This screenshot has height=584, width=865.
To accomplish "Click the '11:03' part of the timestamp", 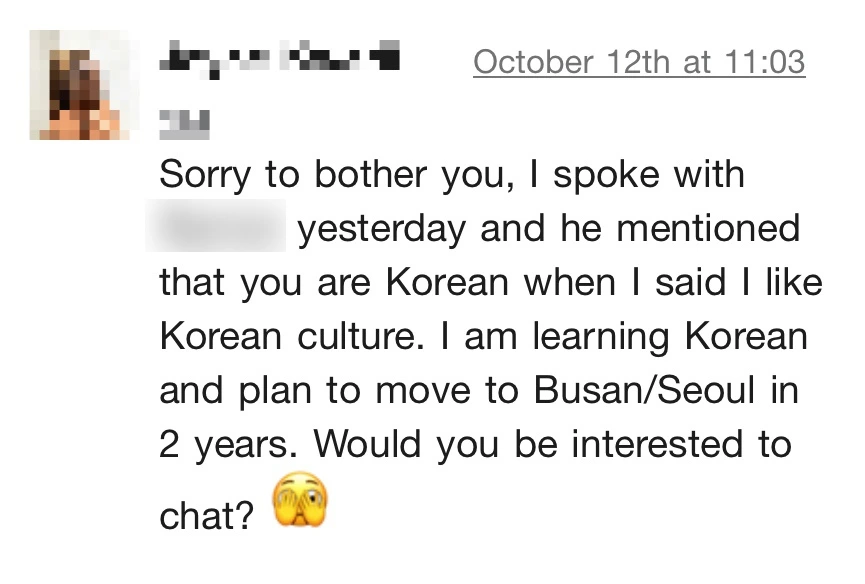I will click(765, 62).
